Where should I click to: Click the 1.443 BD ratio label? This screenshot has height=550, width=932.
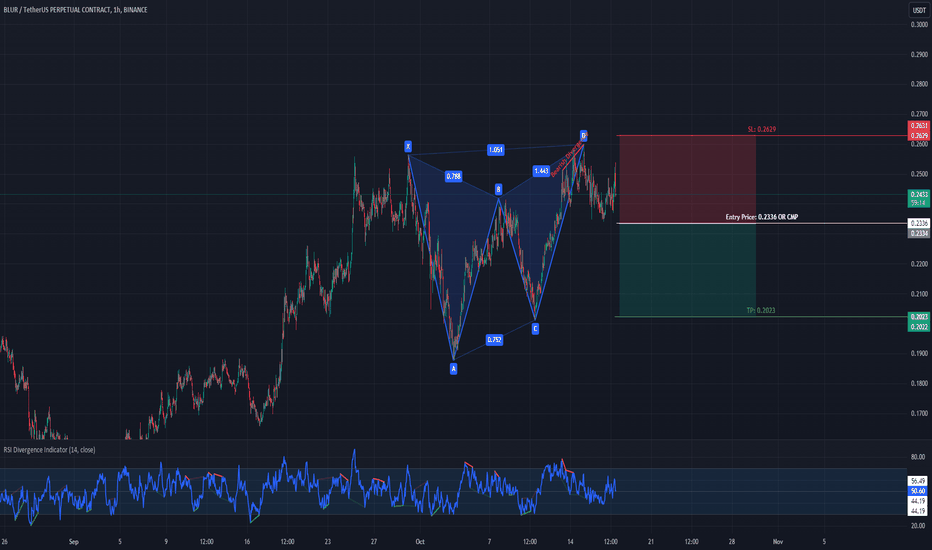coord(541,171)
